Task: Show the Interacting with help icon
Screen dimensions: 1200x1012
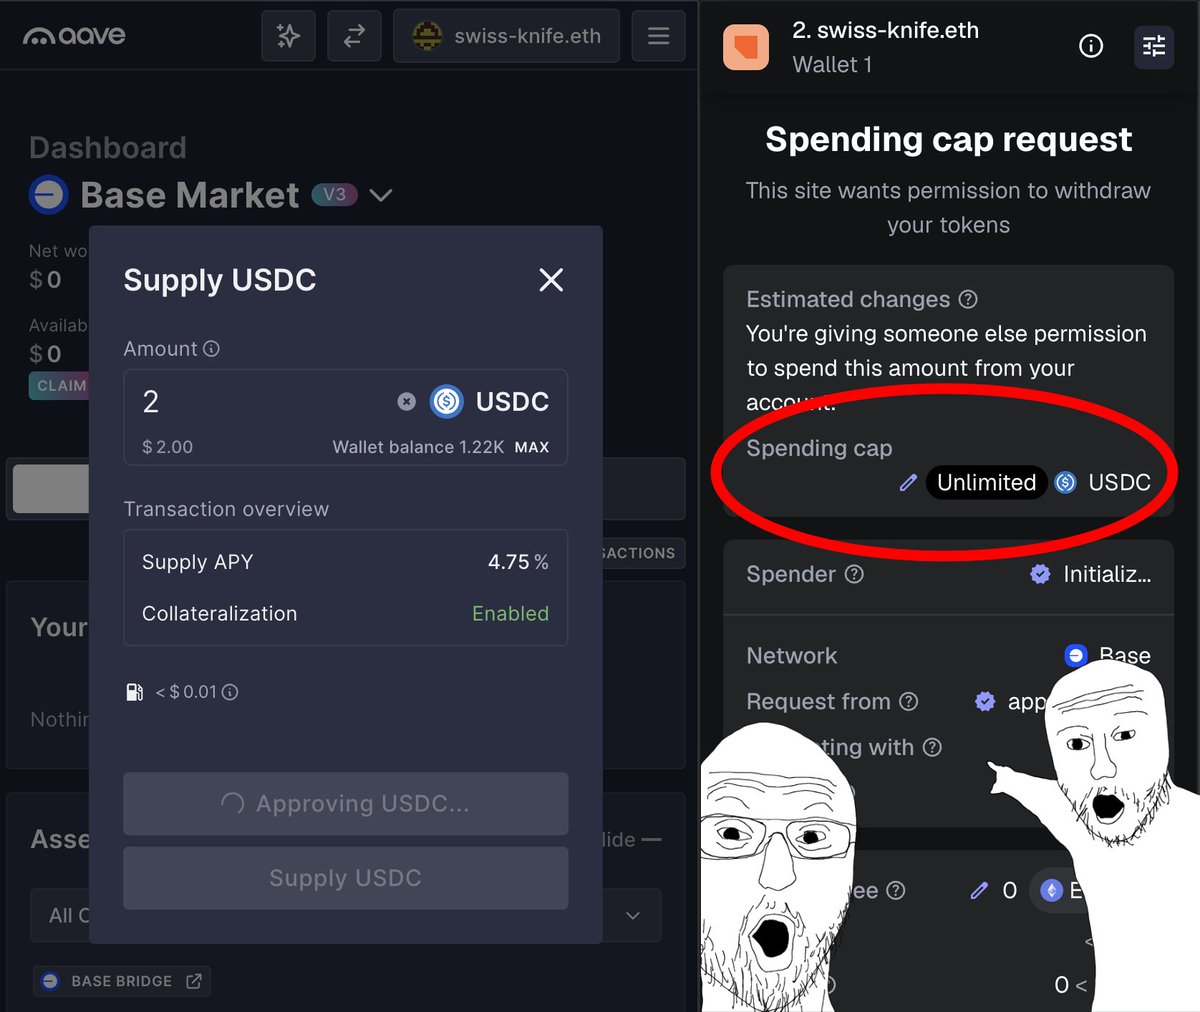Action: tap(932, 747)
